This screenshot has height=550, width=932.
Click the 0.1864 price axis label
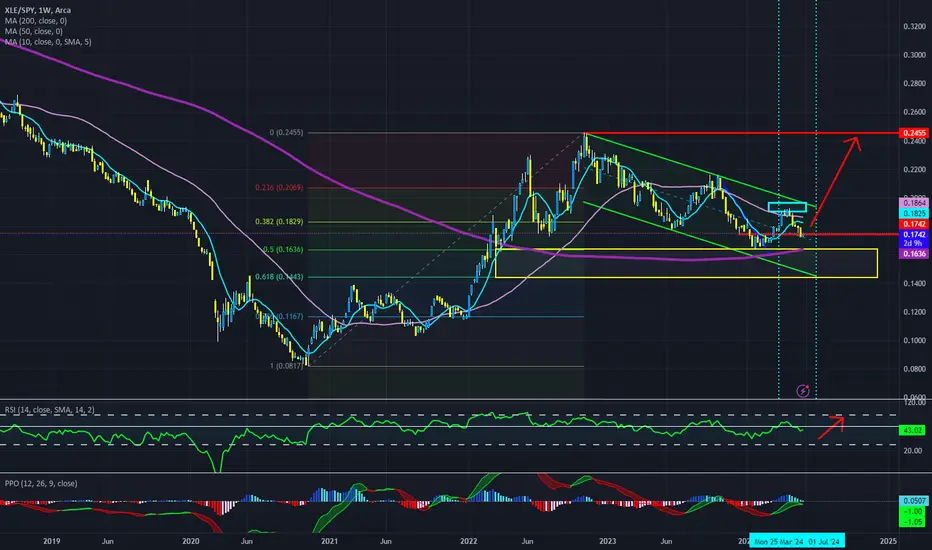[914, 203]
